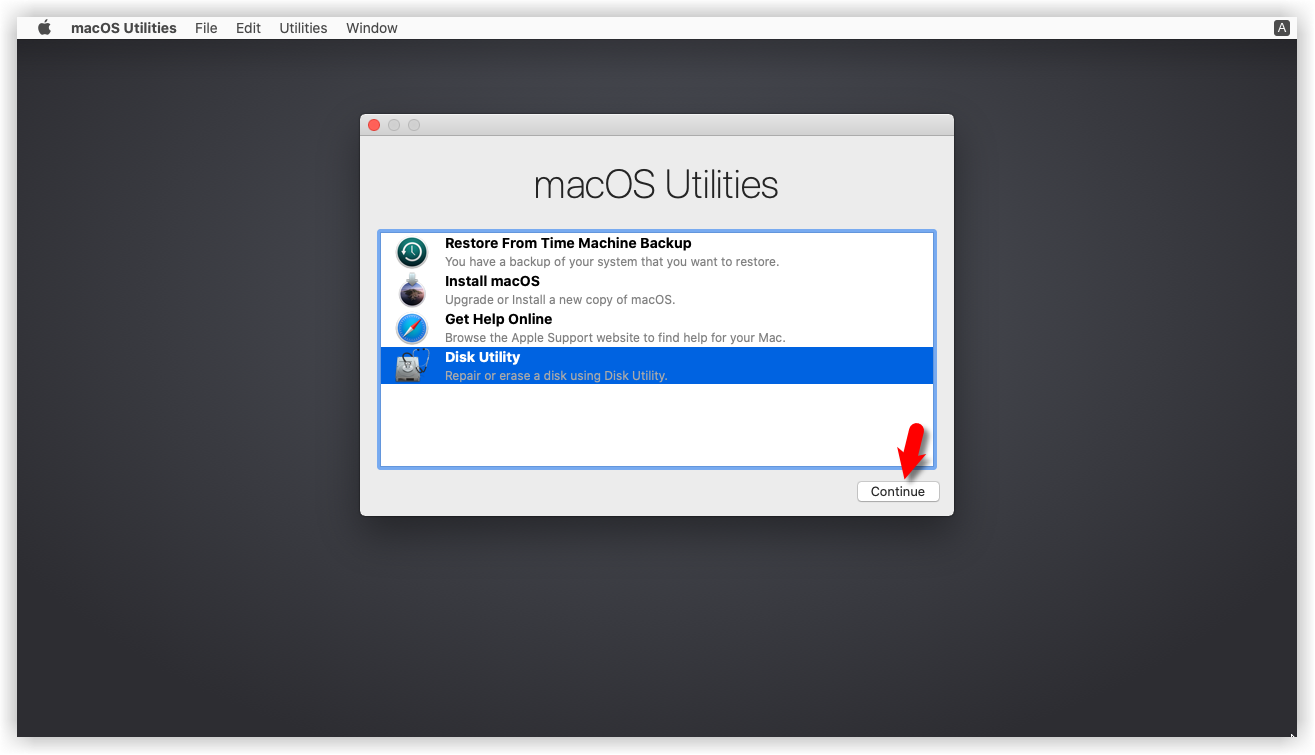Click the Disk Utility hard drive icon
Image resolution: width=1315 pixels, height=755 pixels.
(411, 365)
